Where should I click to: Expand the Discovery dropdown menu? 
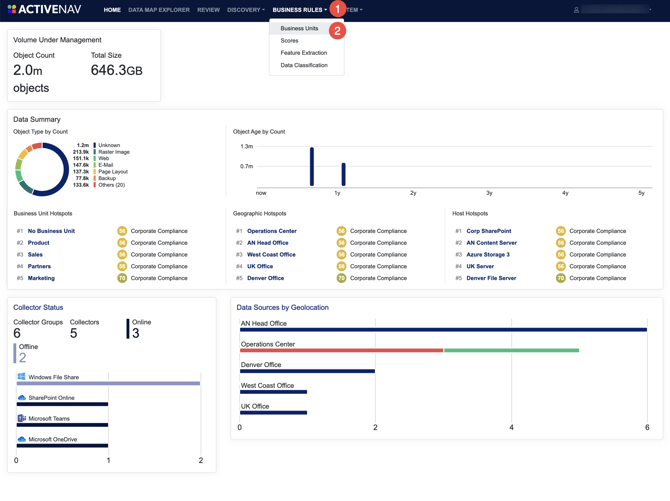[x=246, y=10]
